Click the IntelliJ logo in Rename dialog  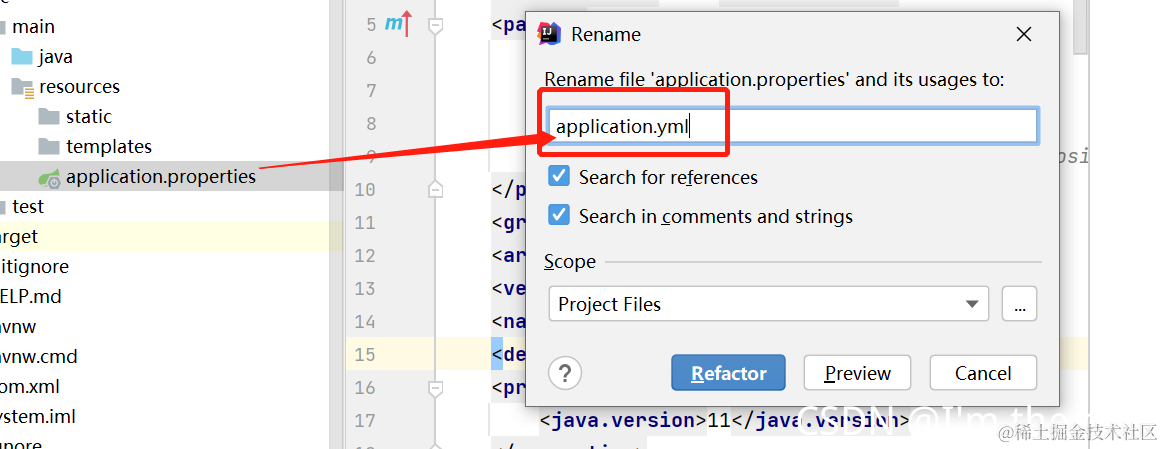pyautogui.click(x=549, y=34)
